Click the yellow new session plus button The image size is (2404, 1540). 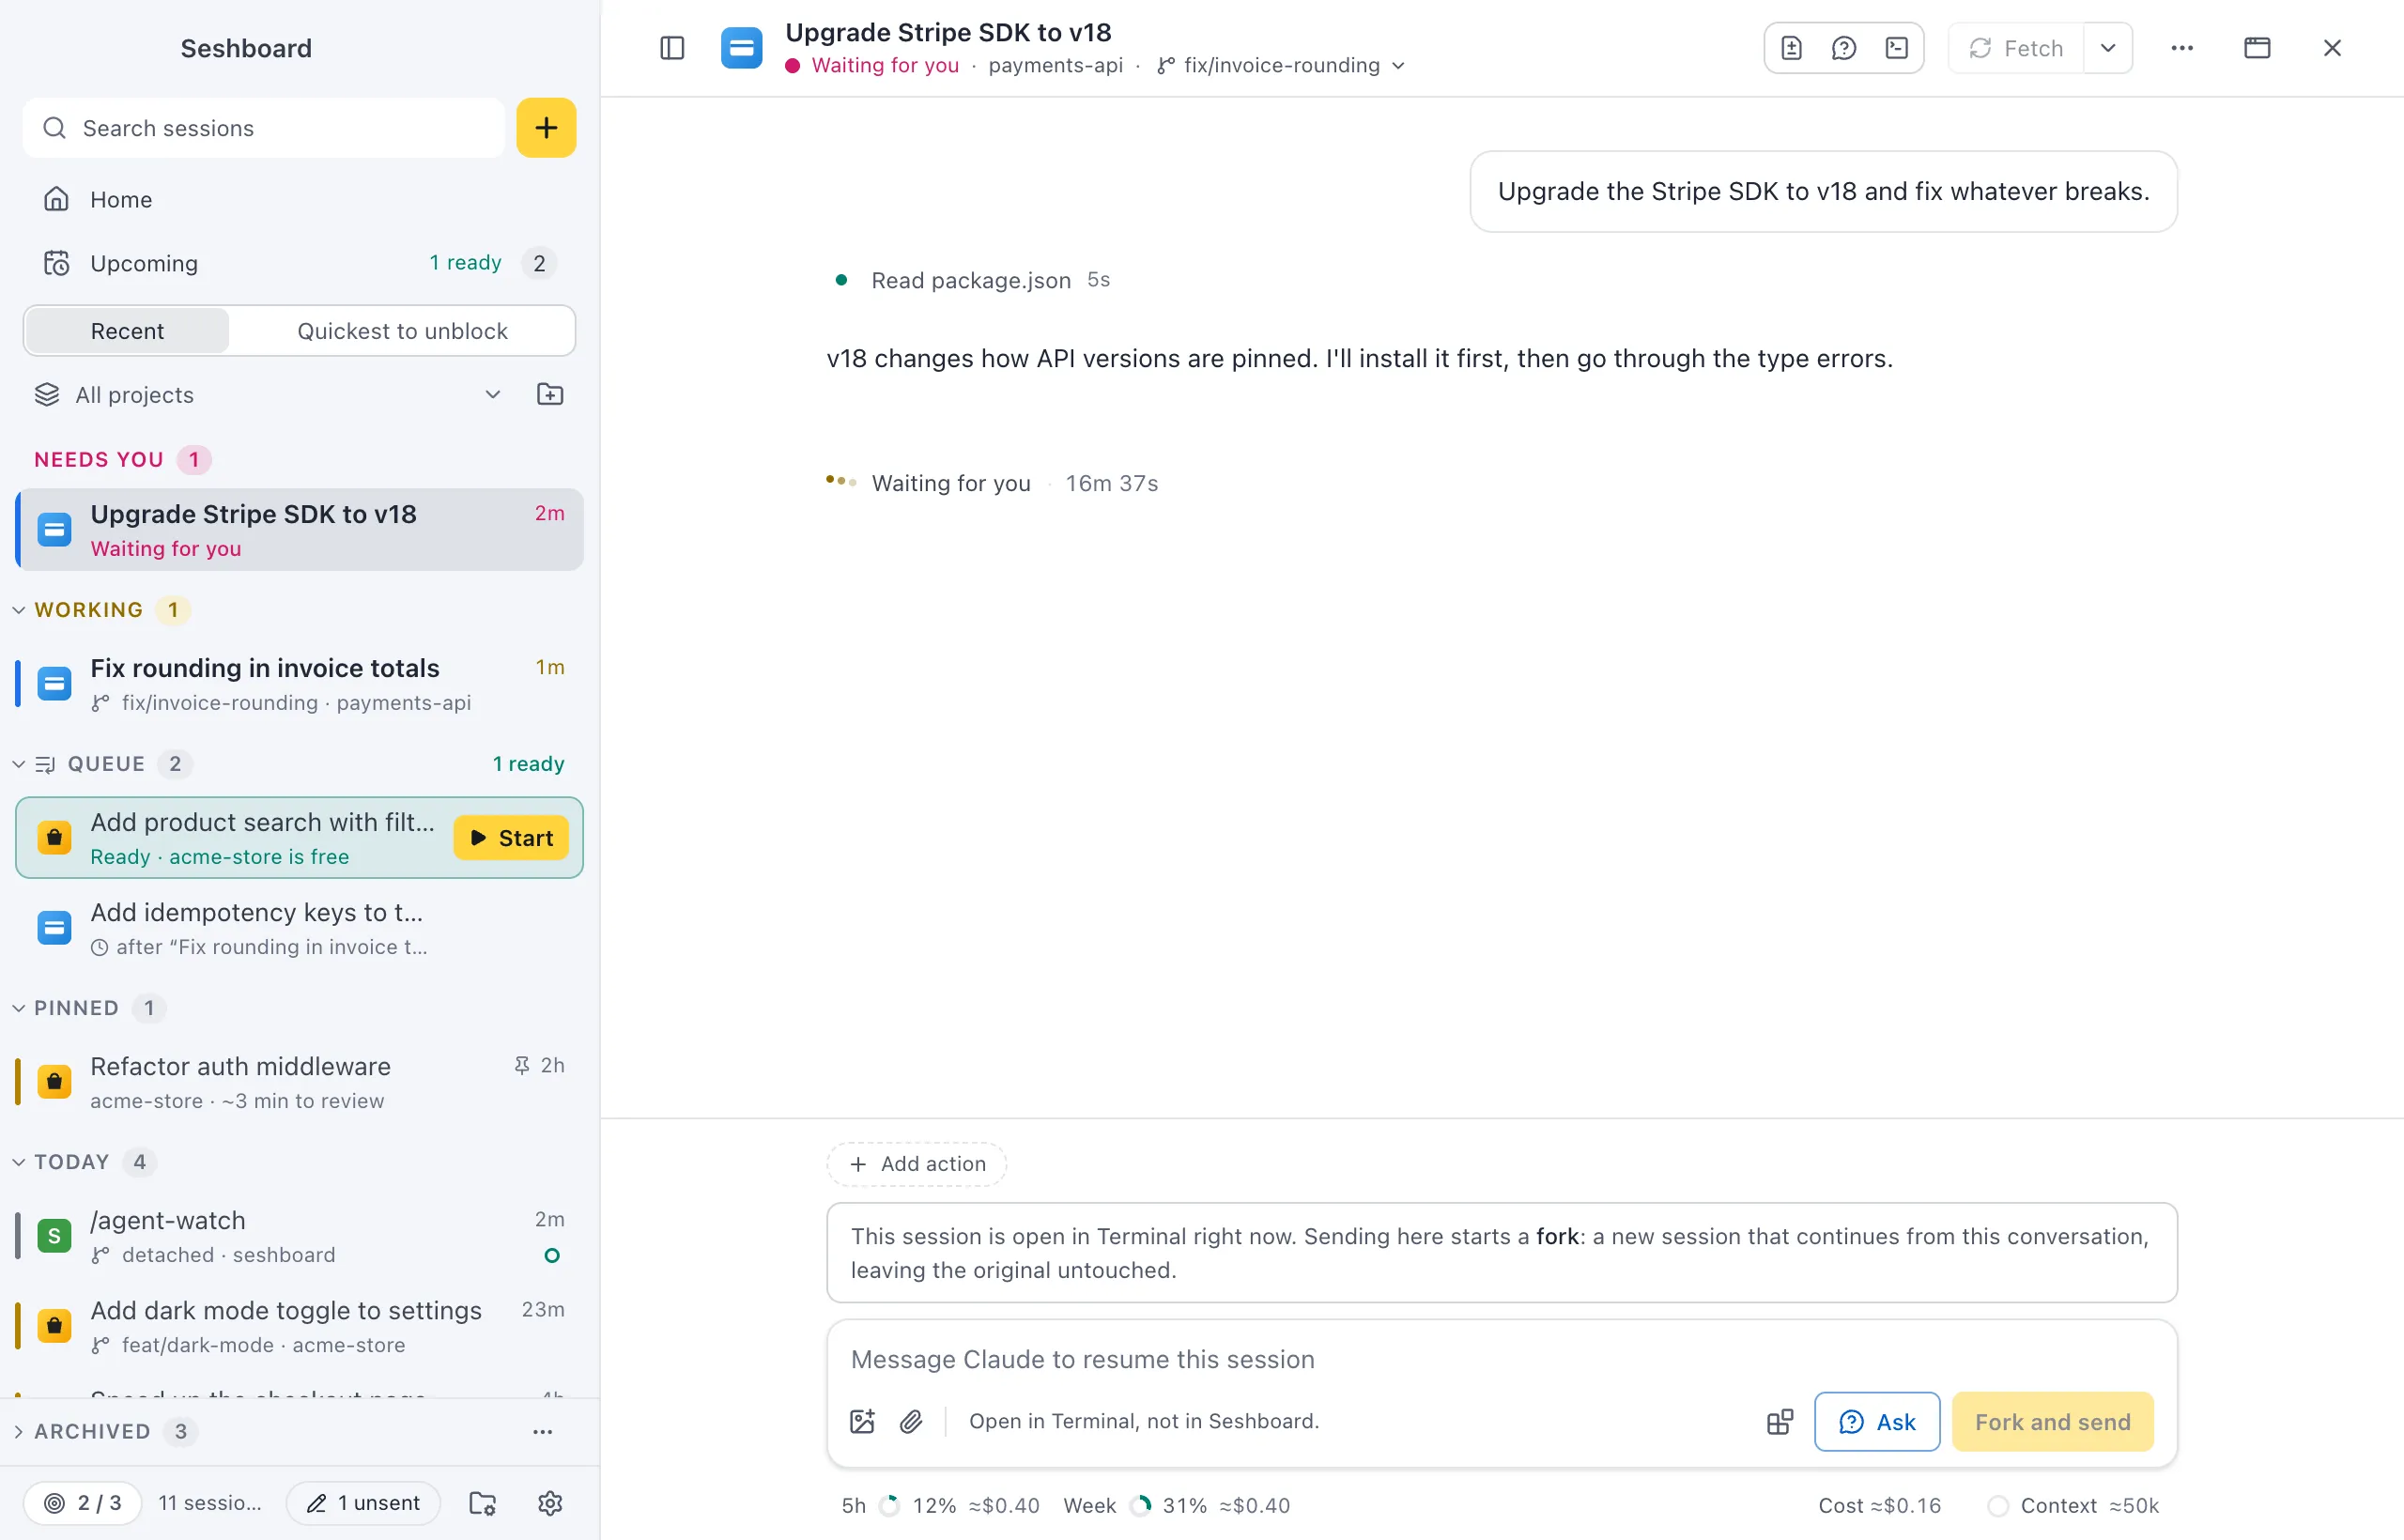click(x=546, y=128)
